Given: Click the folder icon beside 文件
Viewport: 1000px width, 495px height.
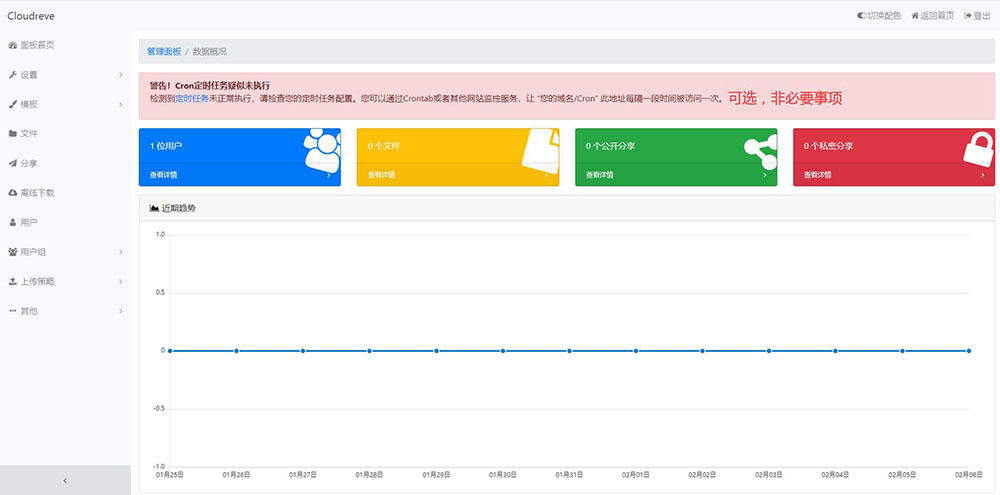Looking at the screenshot, I should [12, 133].
